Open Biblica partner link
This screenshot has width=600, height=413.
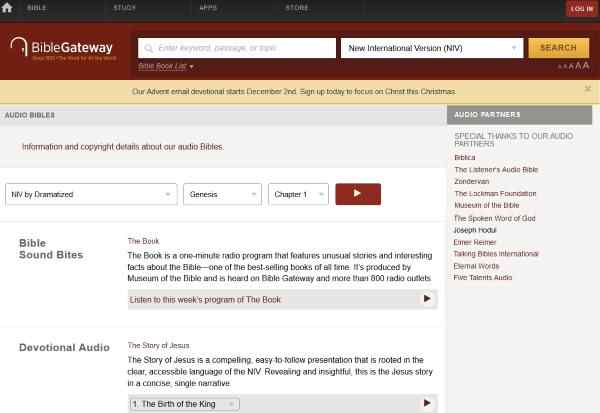(x=465, y=157)
